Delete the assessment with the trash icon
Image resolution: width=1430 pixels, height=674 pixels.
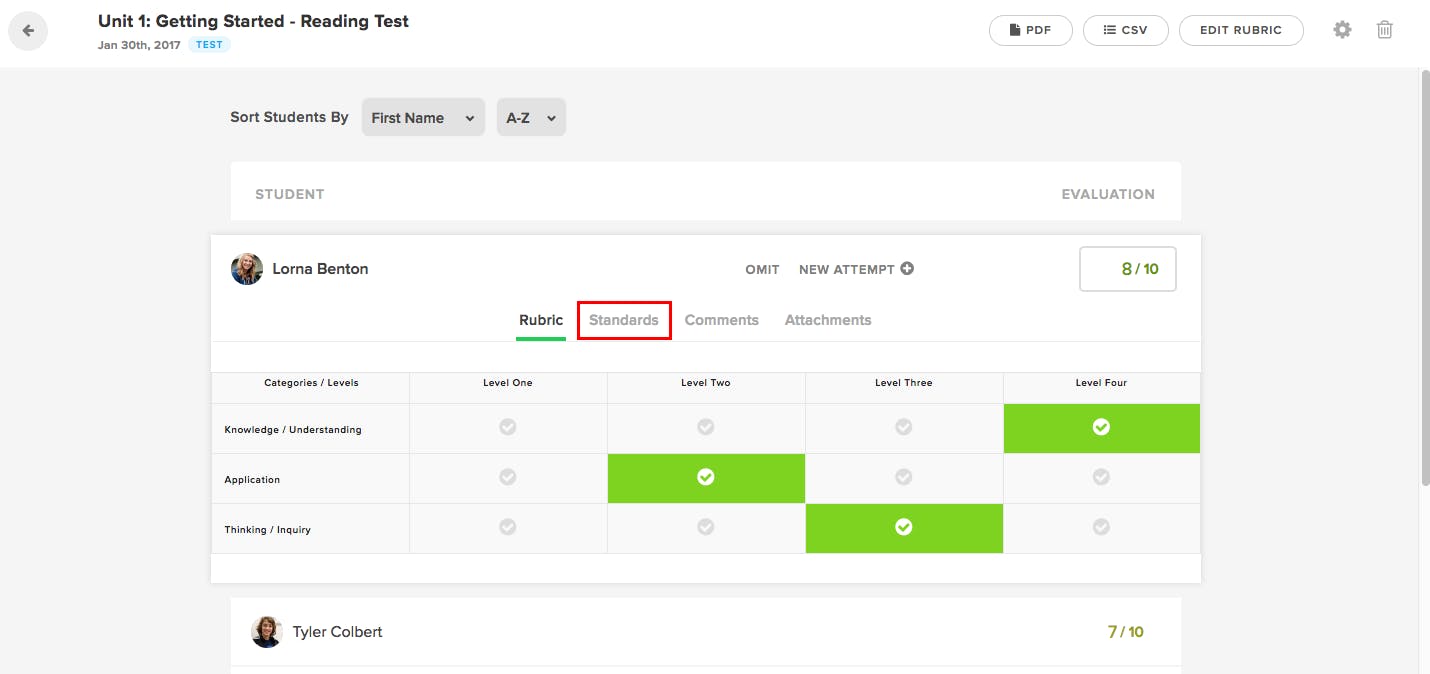point(1384,30)
